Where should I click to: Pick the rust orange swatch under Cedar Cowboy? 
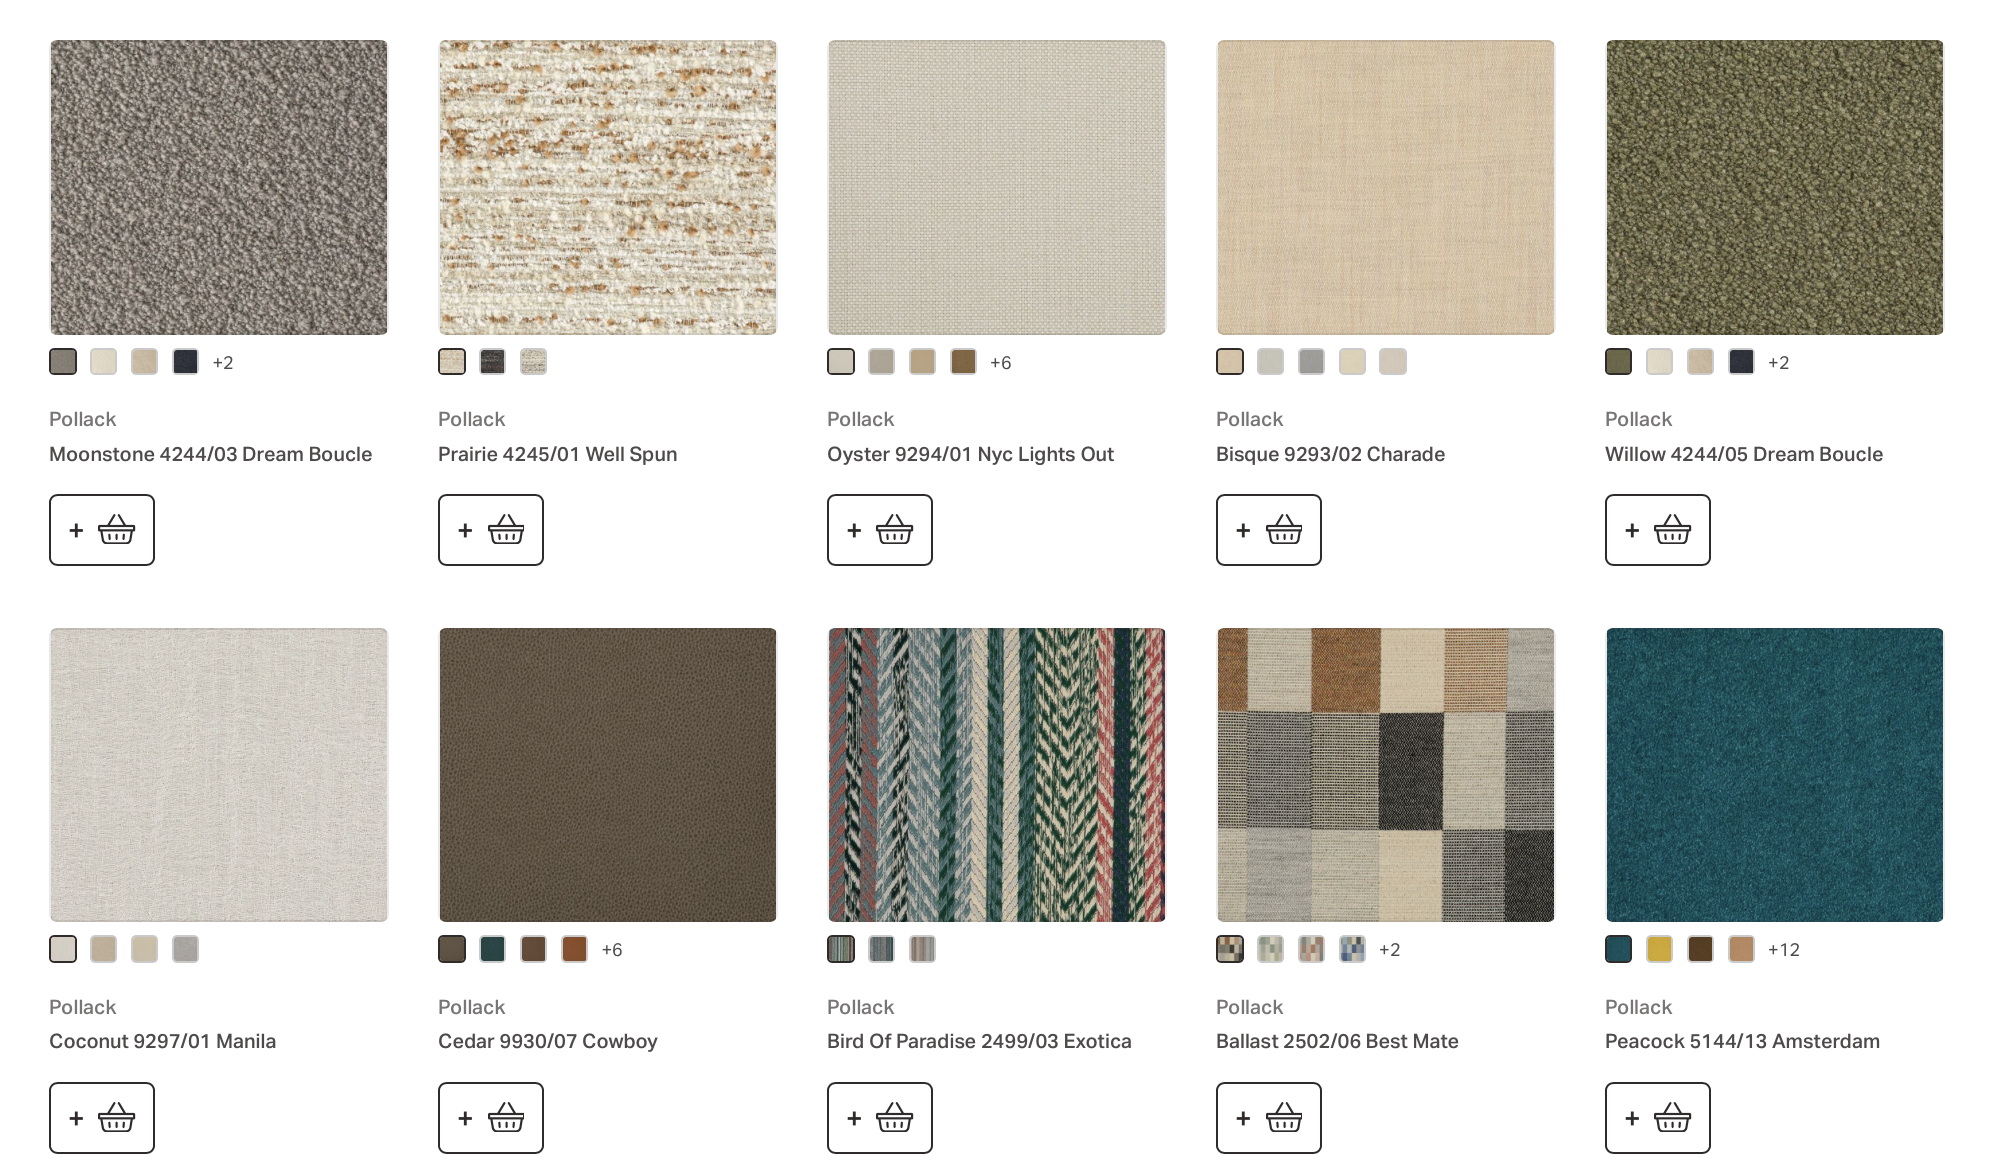coord(575,949)
